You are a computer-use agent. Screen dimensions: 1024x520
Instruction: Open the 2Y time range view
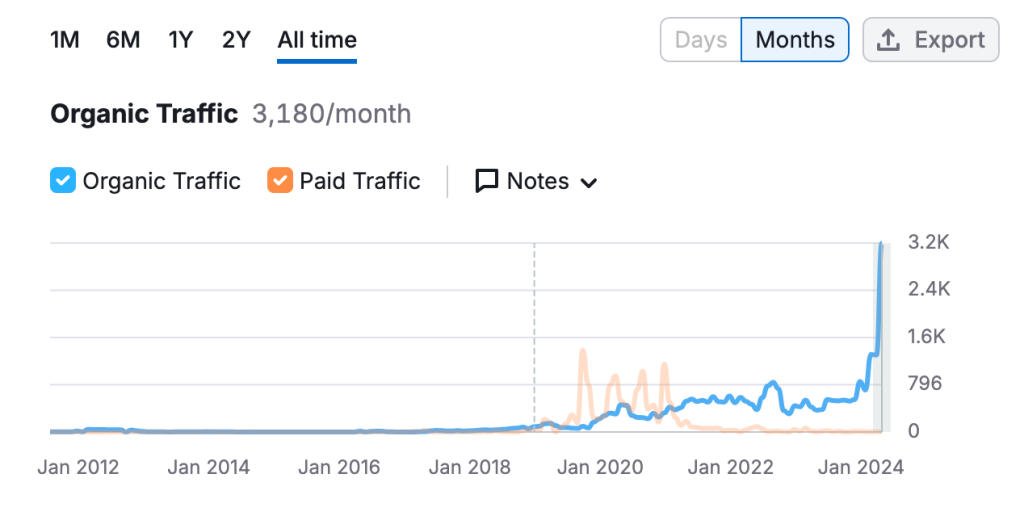click(236, 40)
